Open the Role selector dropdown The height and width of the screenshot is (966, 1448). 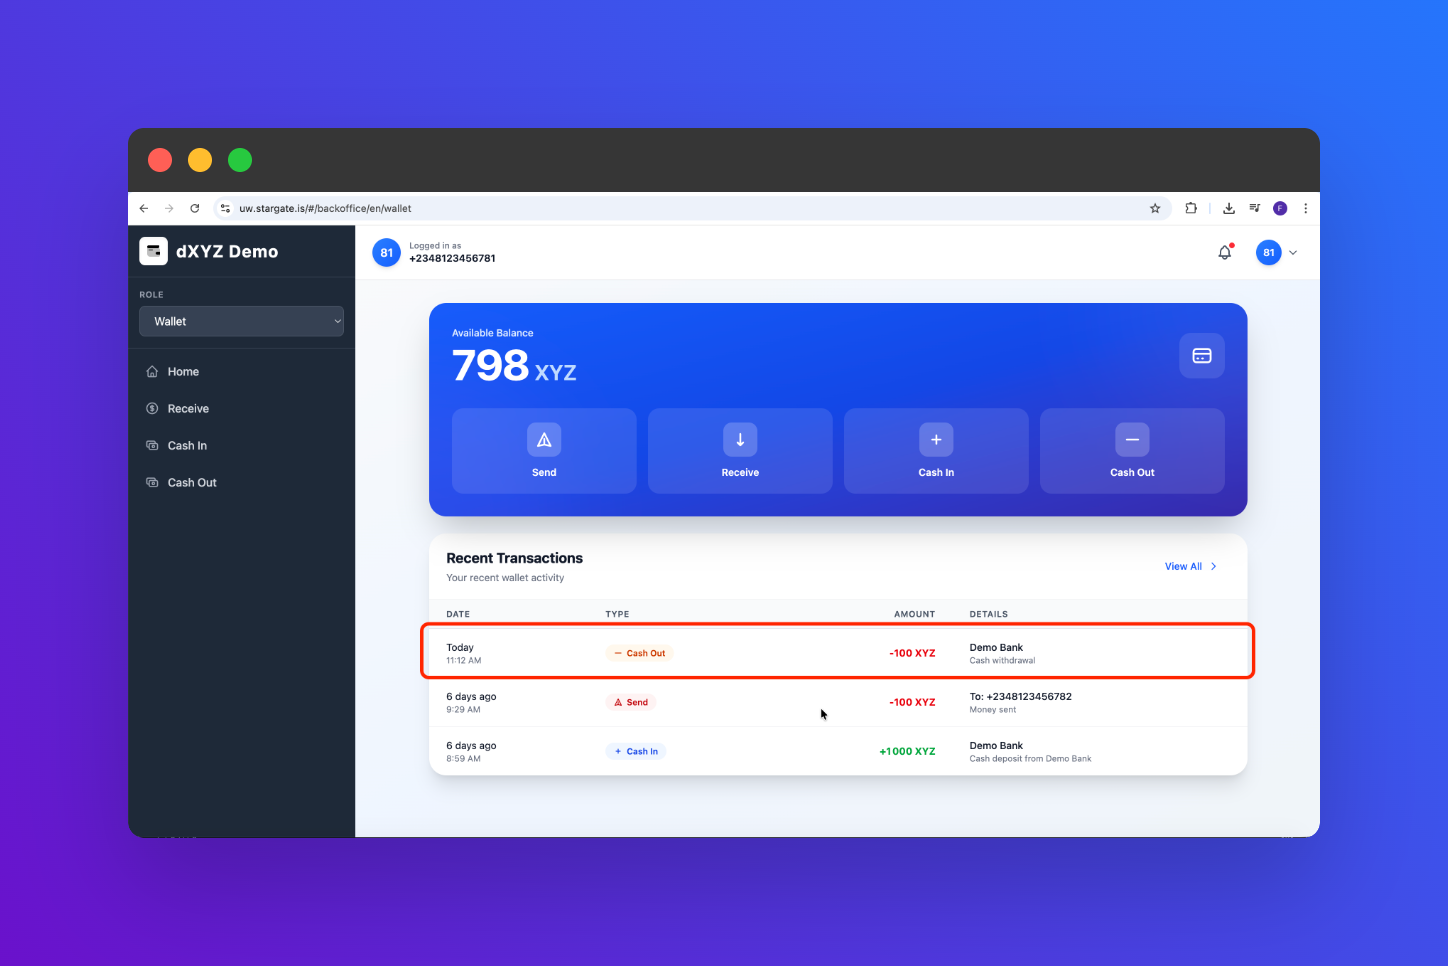click(x=241, y=321)
